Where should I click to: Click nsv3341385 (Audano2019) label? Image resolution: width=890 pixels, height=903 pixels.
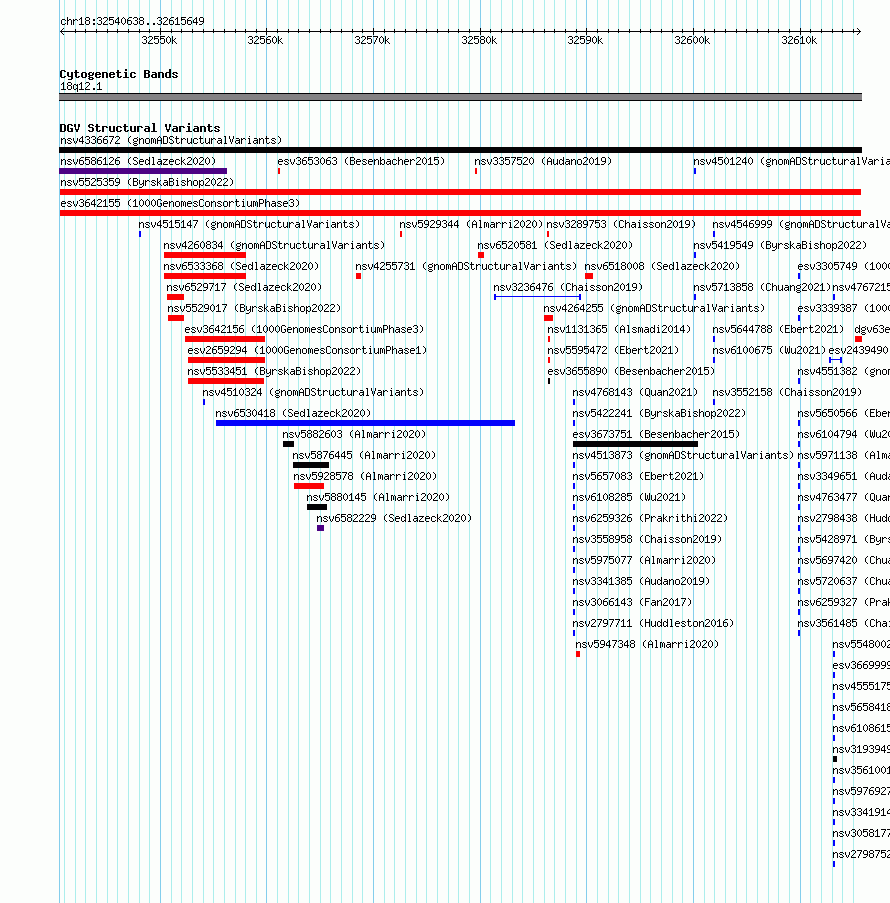(x=641, y=582)
